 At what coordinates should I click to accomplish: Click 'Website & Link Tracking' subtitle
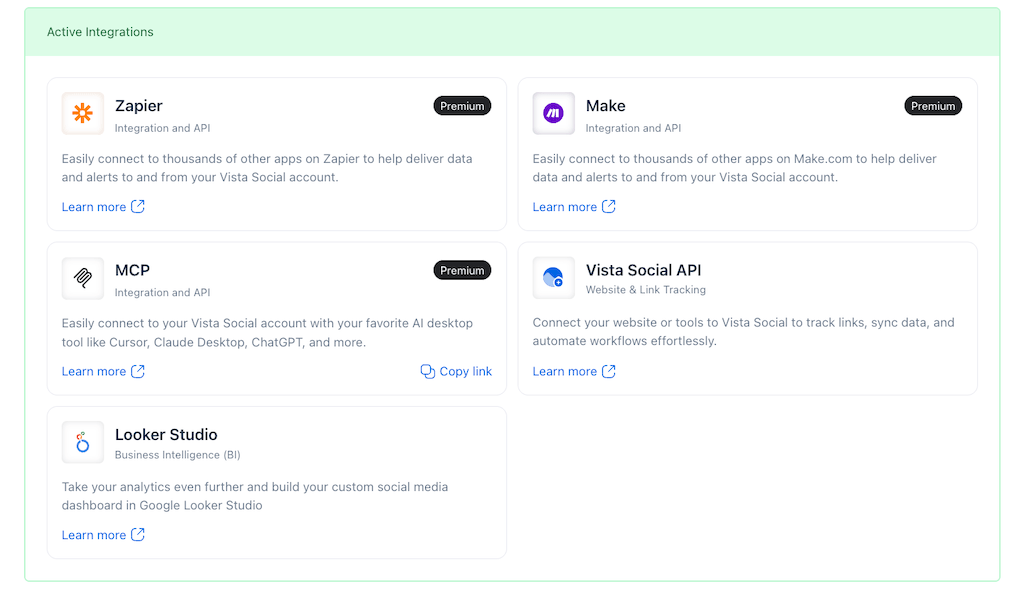click(646, 290)
